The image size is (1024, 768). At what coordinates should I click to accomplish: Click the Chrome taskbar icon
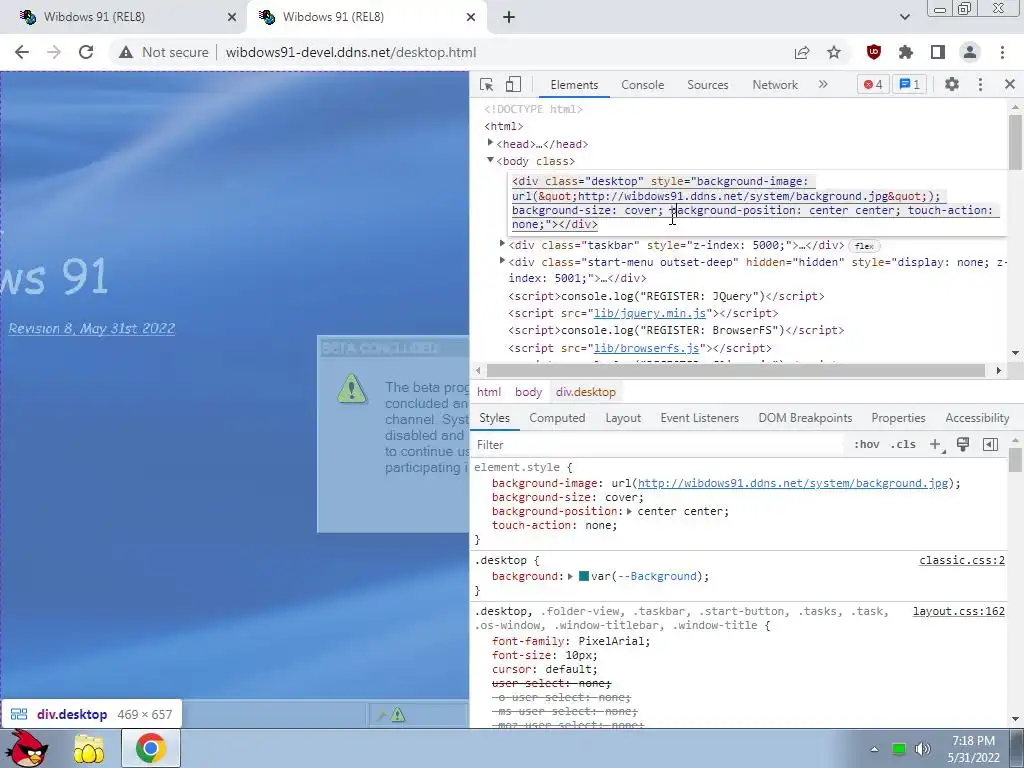click(x=151, y=748)
